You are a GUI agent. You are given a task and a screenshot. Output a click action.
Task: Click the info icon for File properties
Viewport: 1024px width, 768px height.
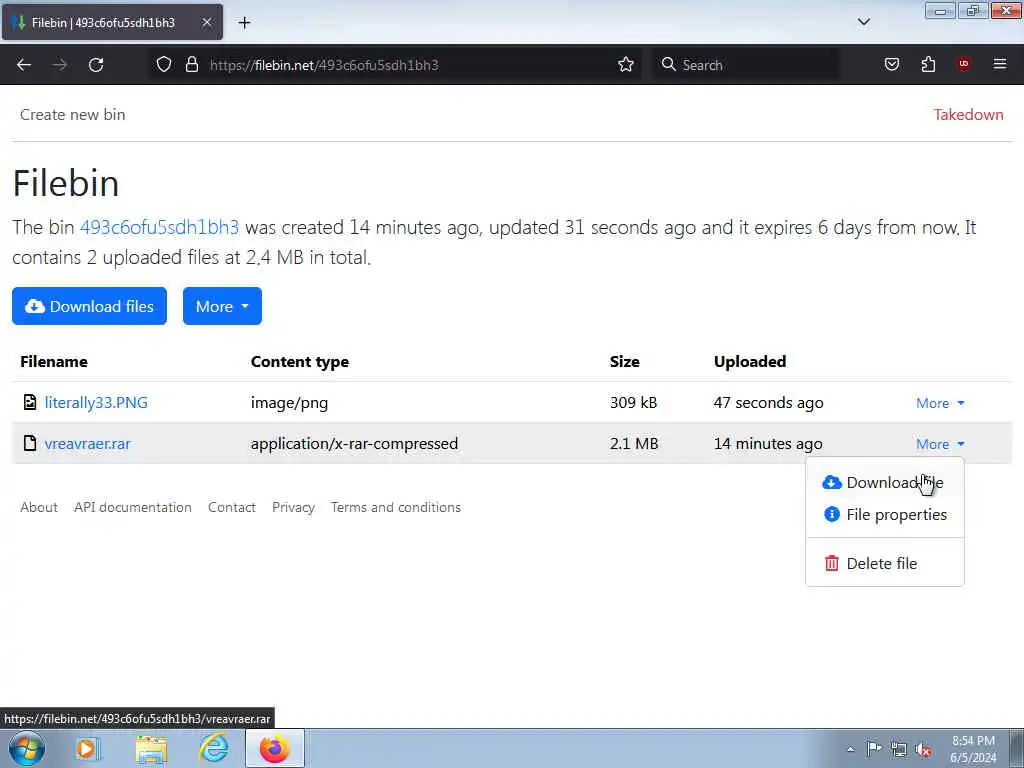pos(831,515)
